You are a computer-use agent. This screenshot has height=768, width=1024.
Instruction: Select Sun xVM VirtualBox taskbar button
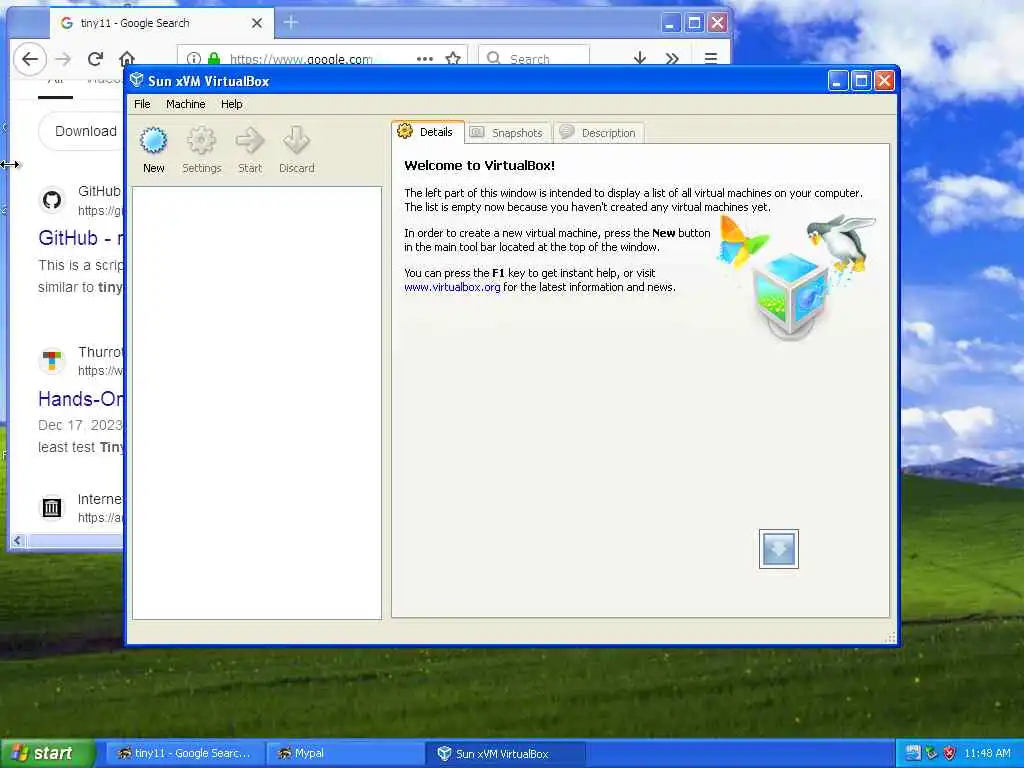[x=505, y=753]
